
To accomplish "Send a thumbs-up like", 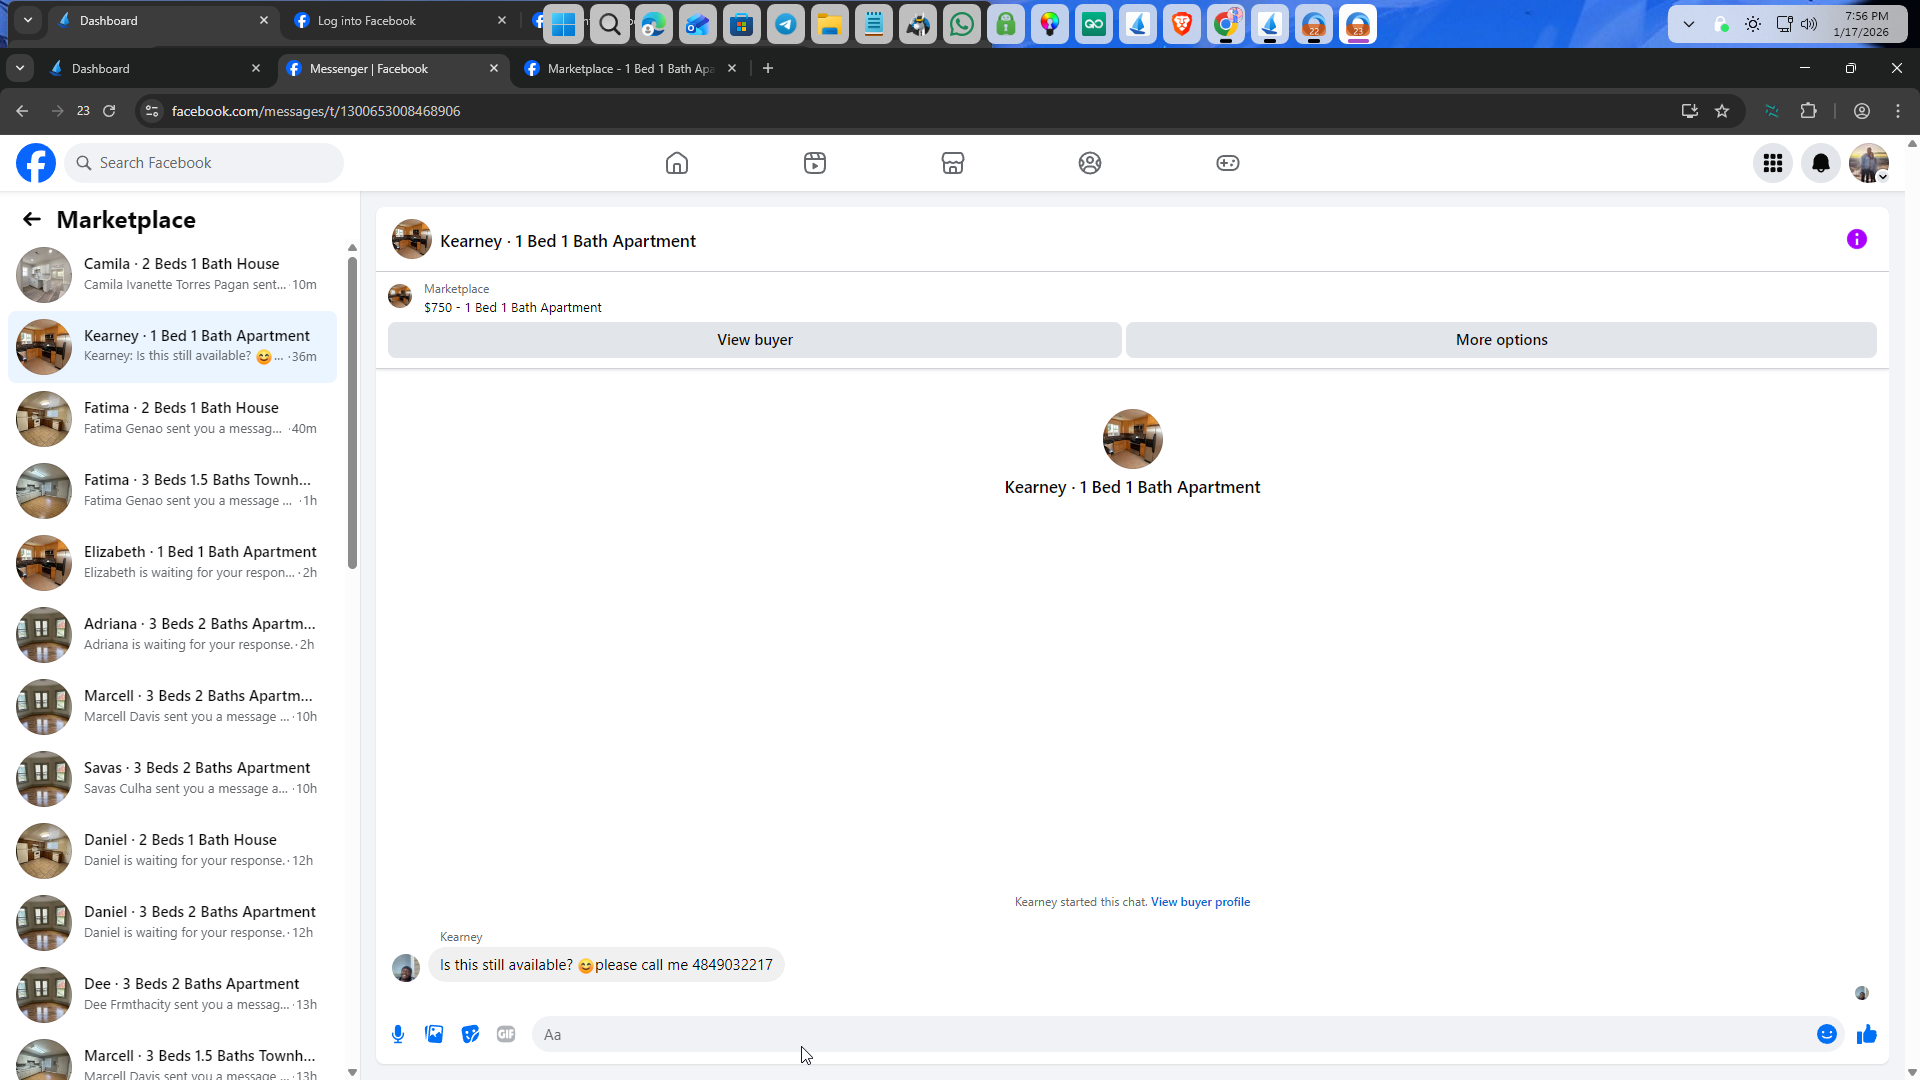I will pyautogui.click(x=1866, y=1034).
